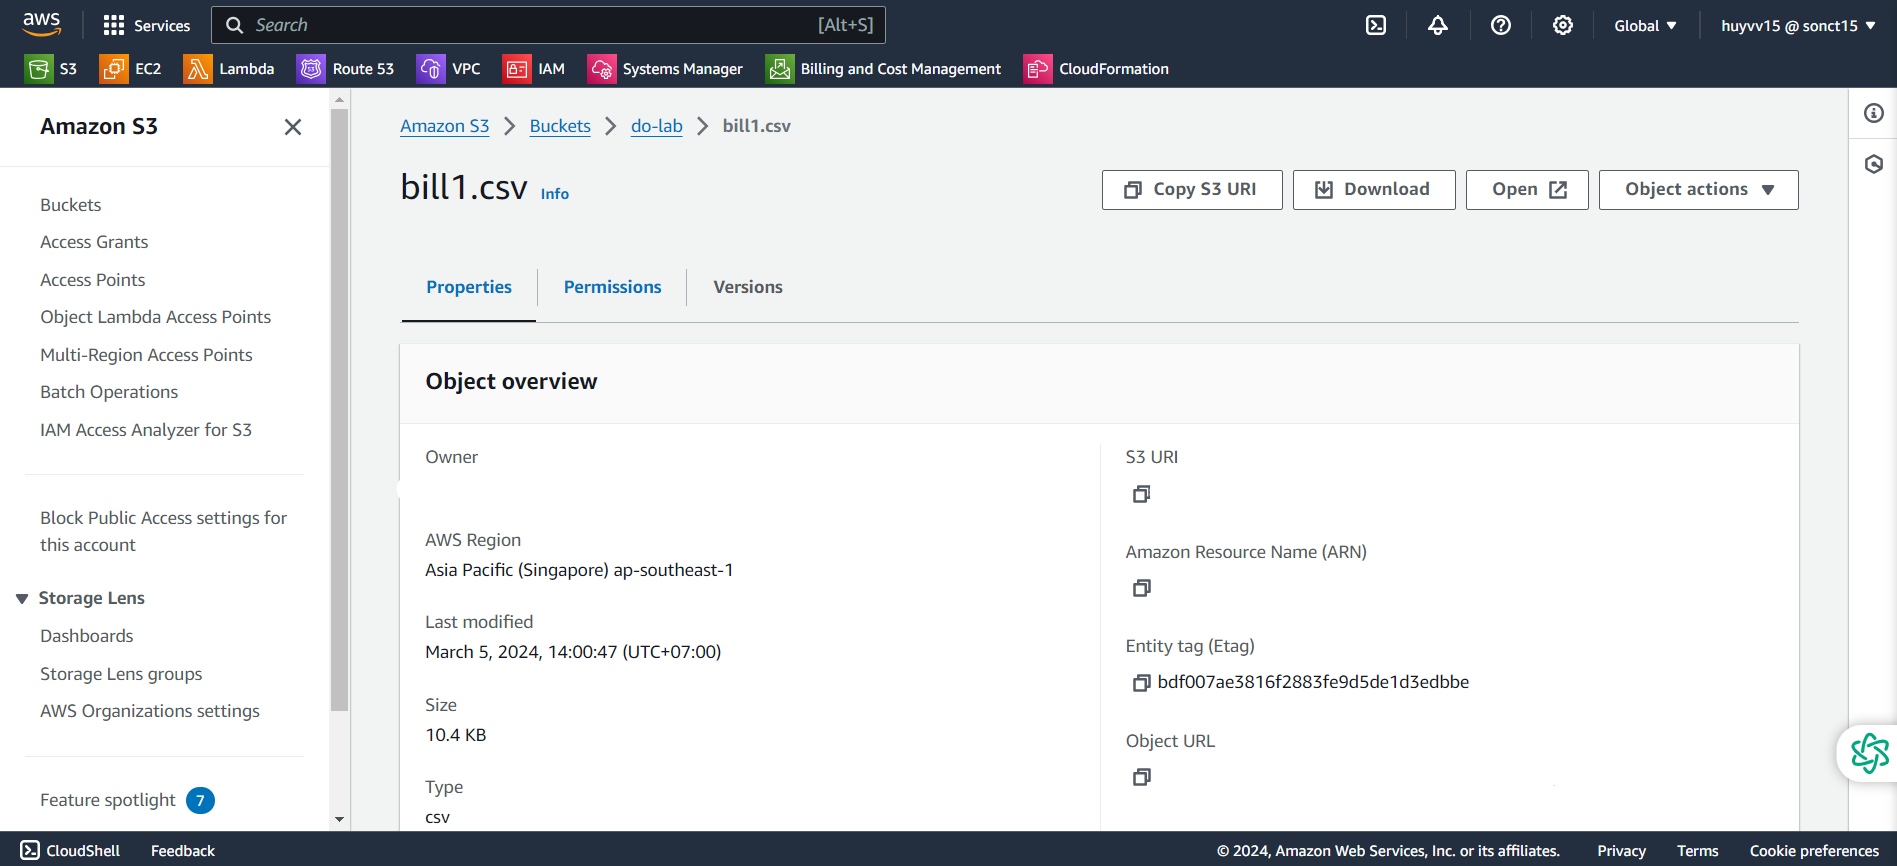Click the Download button
The width and height of the screenshot is (1897, 866).
point(1374,190)
